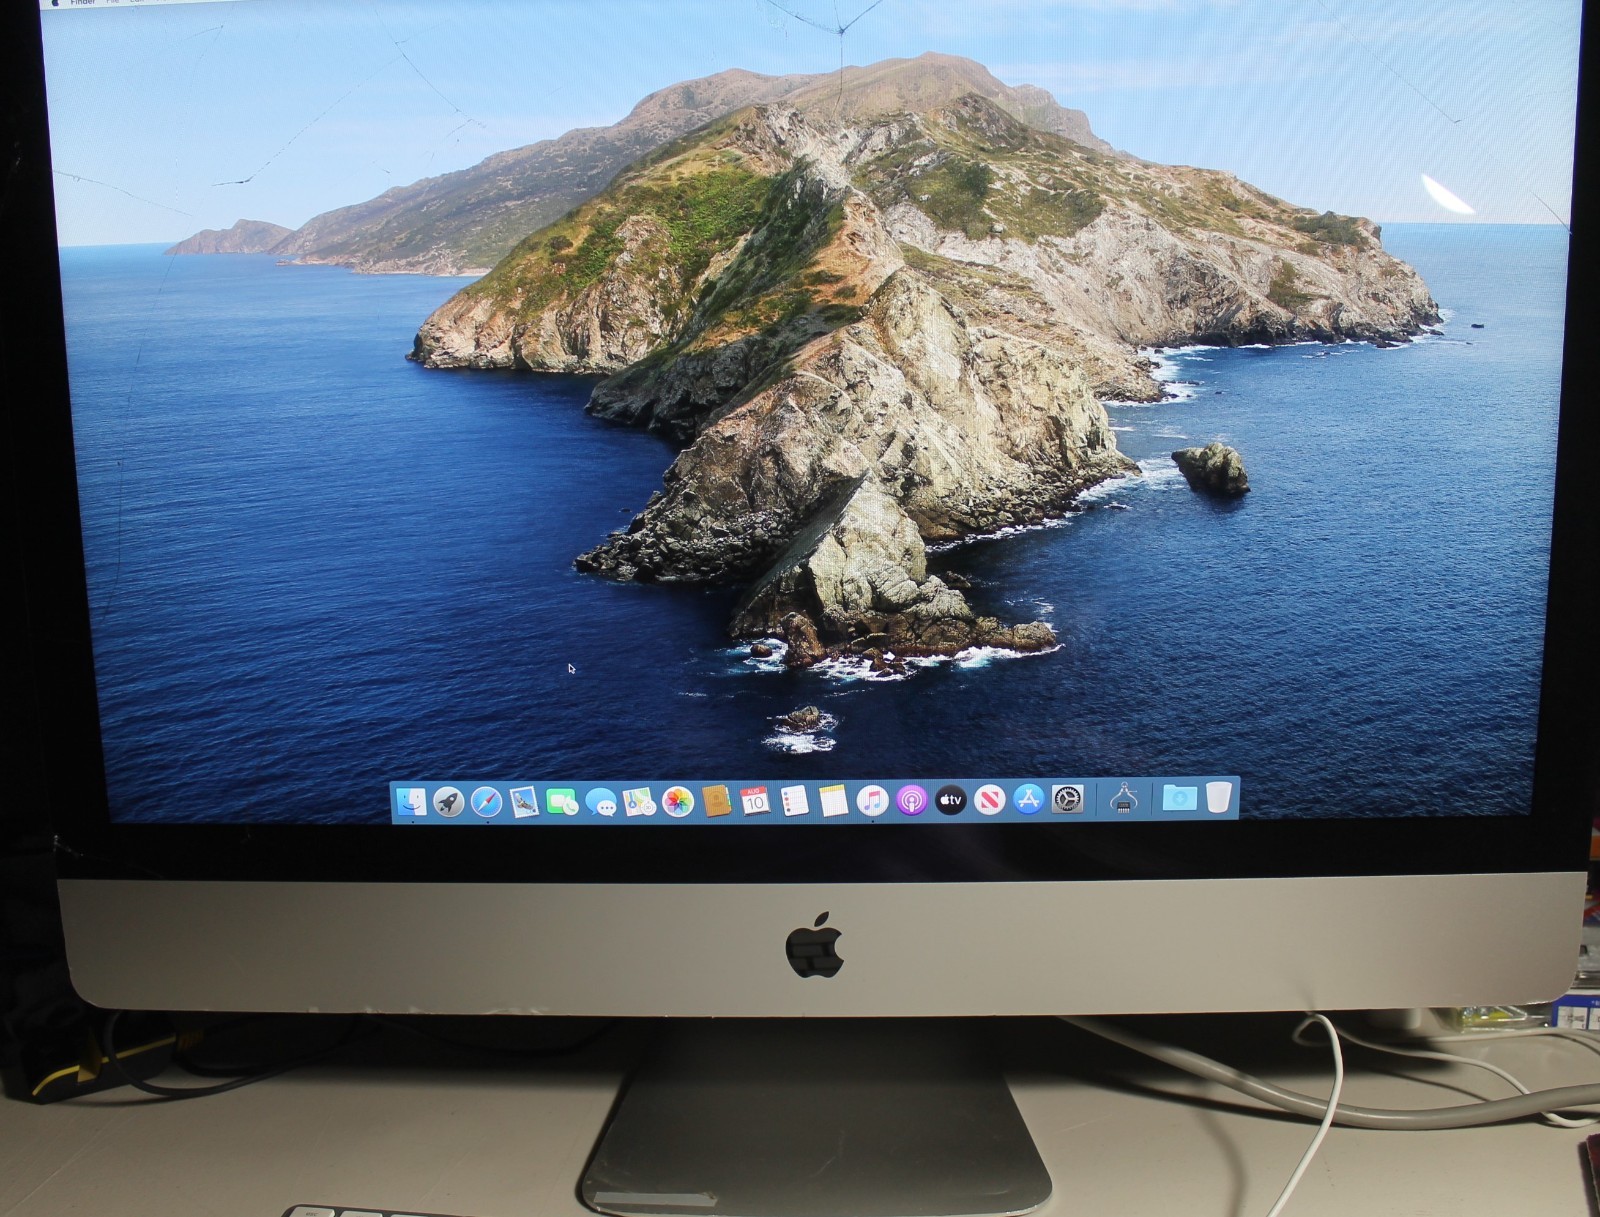The height and width of the screenshot is (1217, 1600).
Task: Launch Safari from the Dock
Action: tap(487, 801)
